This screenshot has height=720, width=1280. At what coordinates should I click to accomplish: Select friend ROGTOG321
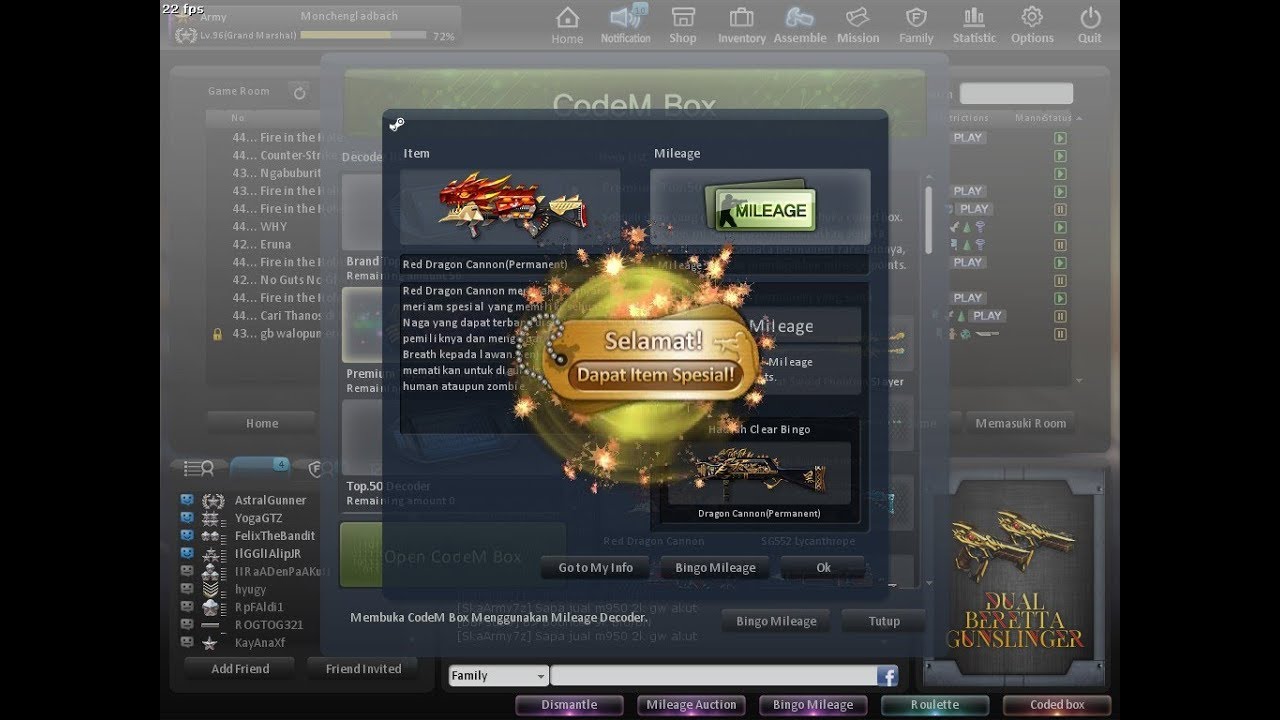pos(268,625)
